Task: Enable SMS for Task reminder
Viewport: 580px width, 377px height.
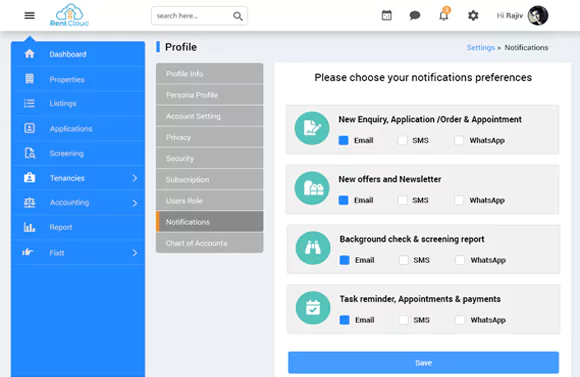Action: coord(404,320)
